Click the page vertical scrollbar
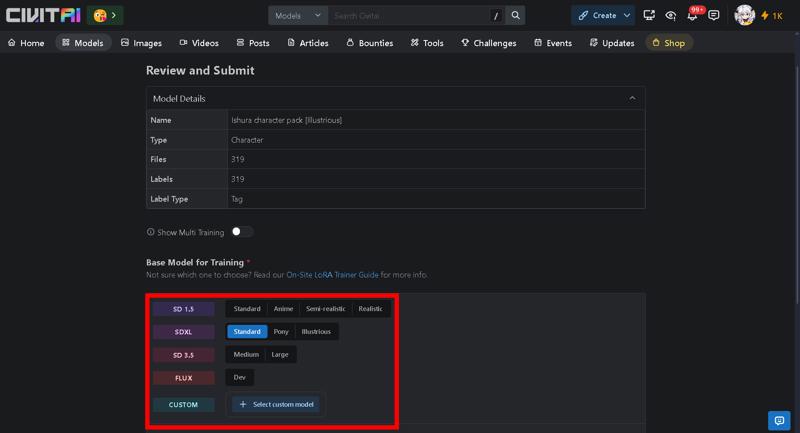Image resolution: width=800 pixels, height=433 pixels. tap(797, 184)
